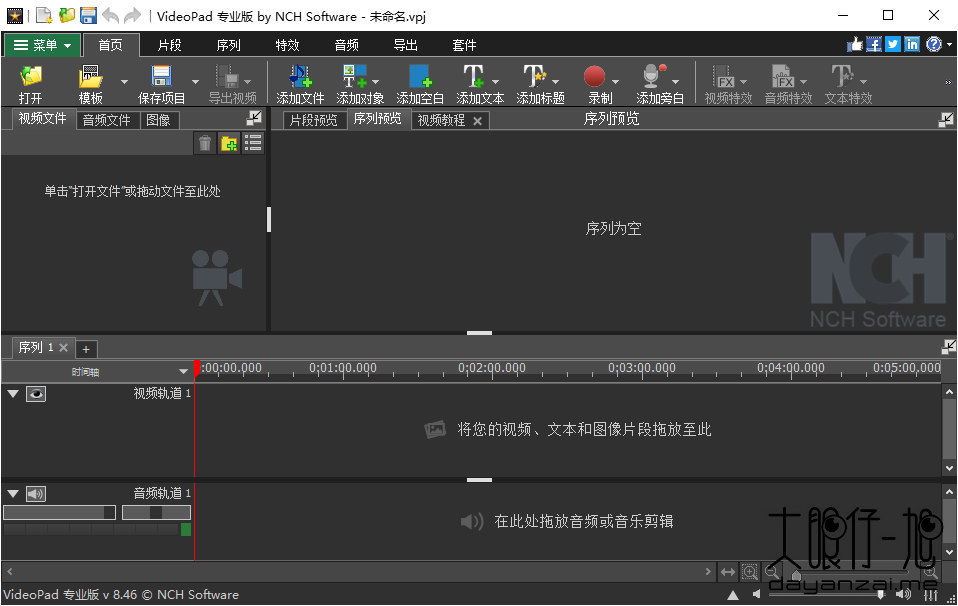Undock the preview panel
Viewport: 958px width, 606px height.
point(946,119)
